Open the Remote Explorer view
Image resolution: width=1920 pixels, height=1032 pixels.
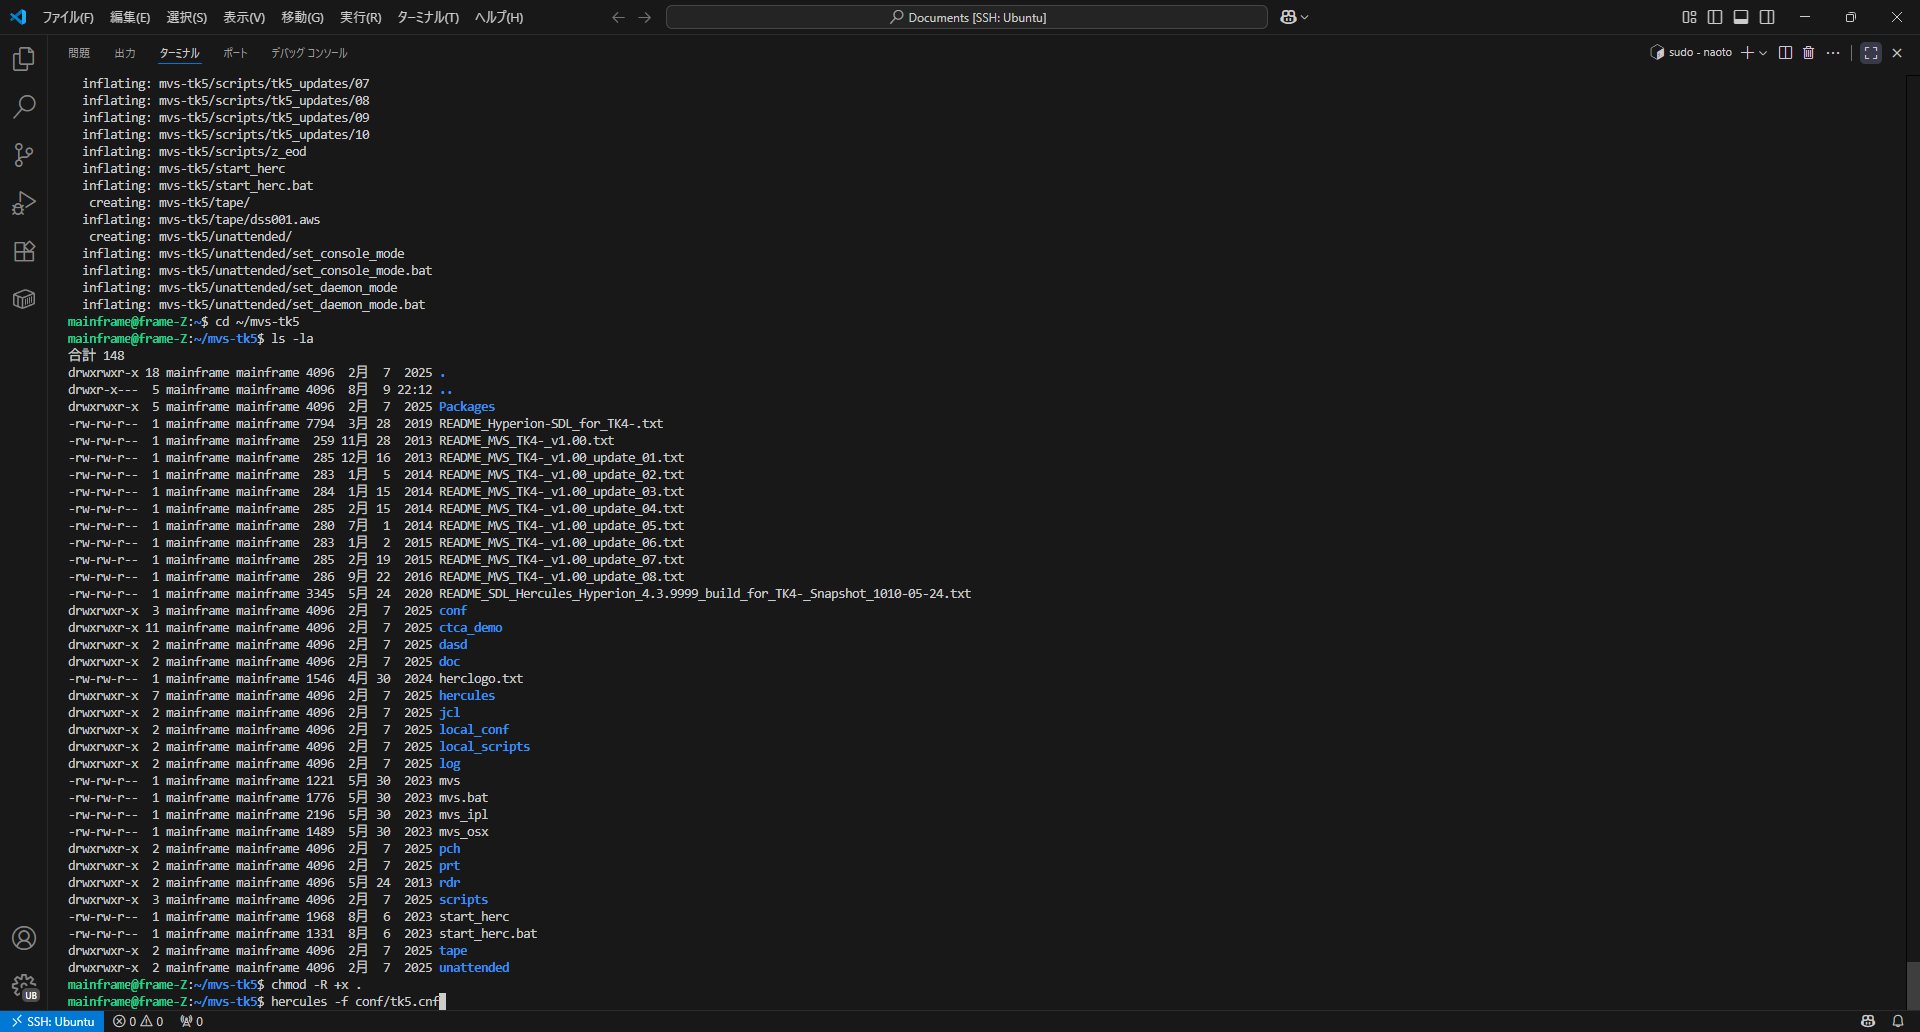tap(24, 299)
